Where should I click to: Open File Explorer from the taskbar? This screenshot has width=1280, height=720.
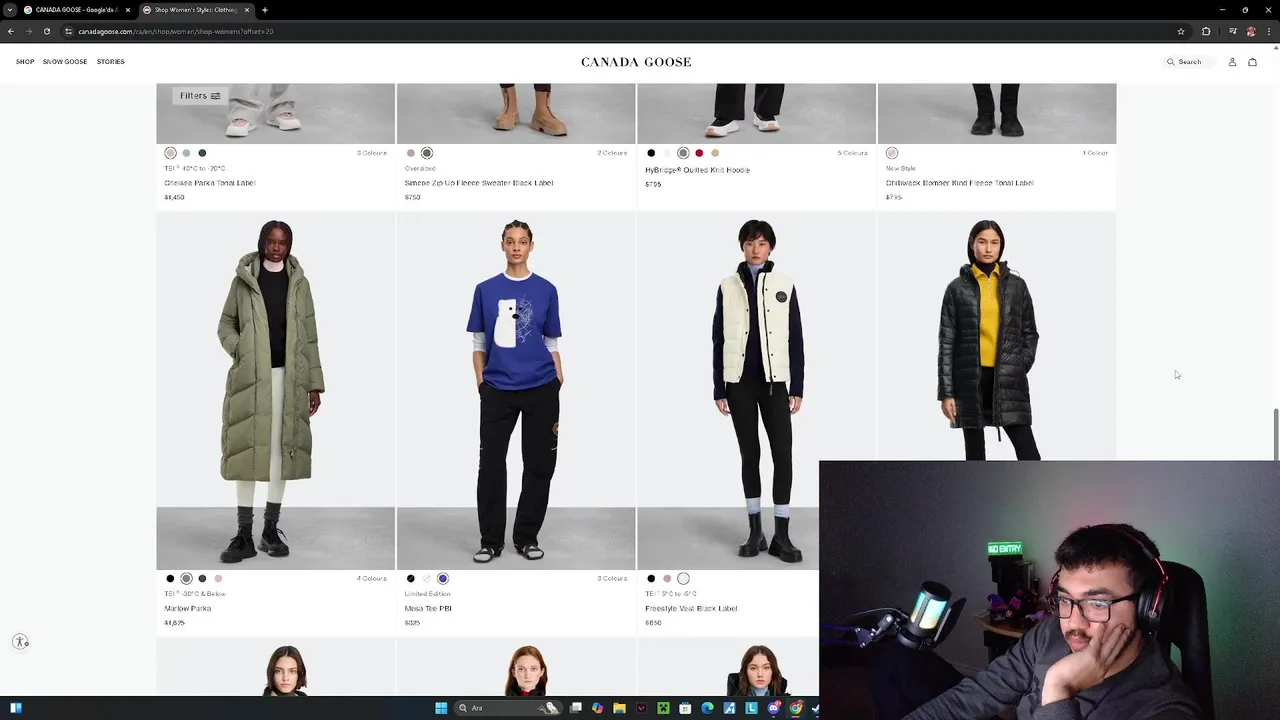620,708
